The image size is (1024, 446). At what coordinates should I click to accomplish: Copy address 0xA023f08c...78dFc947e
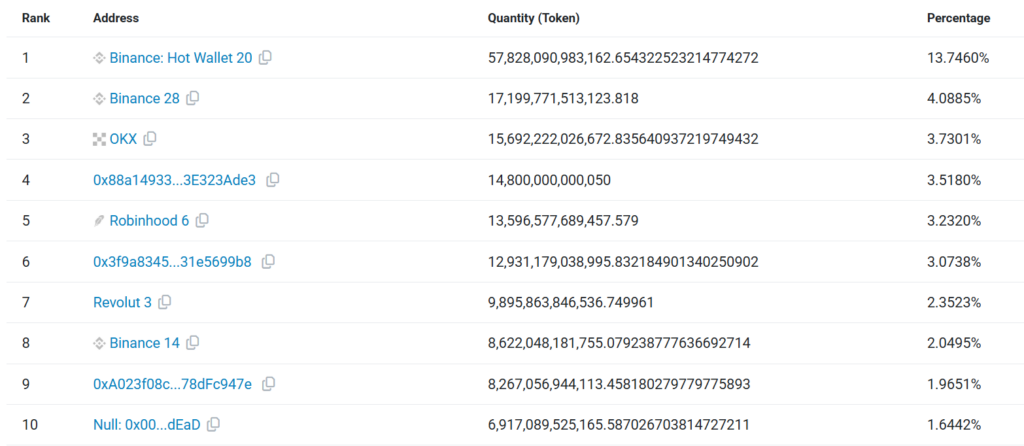pos(268,384)
